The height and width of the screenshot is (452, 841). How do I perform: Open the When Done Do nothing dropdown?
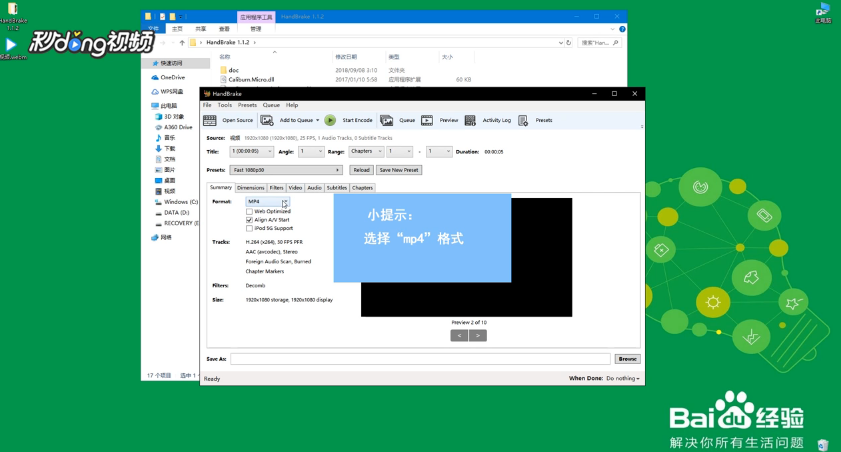click(x=623, y=379)
